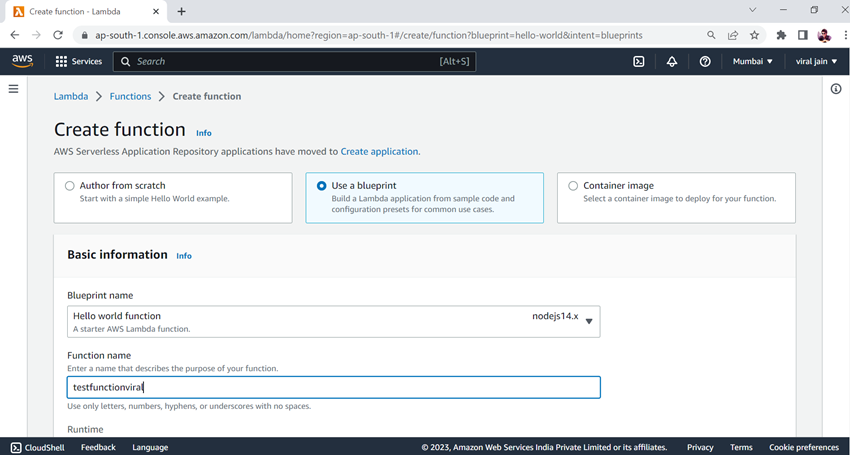Open the notifications bell
Screen dimensions: 850x455
(x=672, y=61)
